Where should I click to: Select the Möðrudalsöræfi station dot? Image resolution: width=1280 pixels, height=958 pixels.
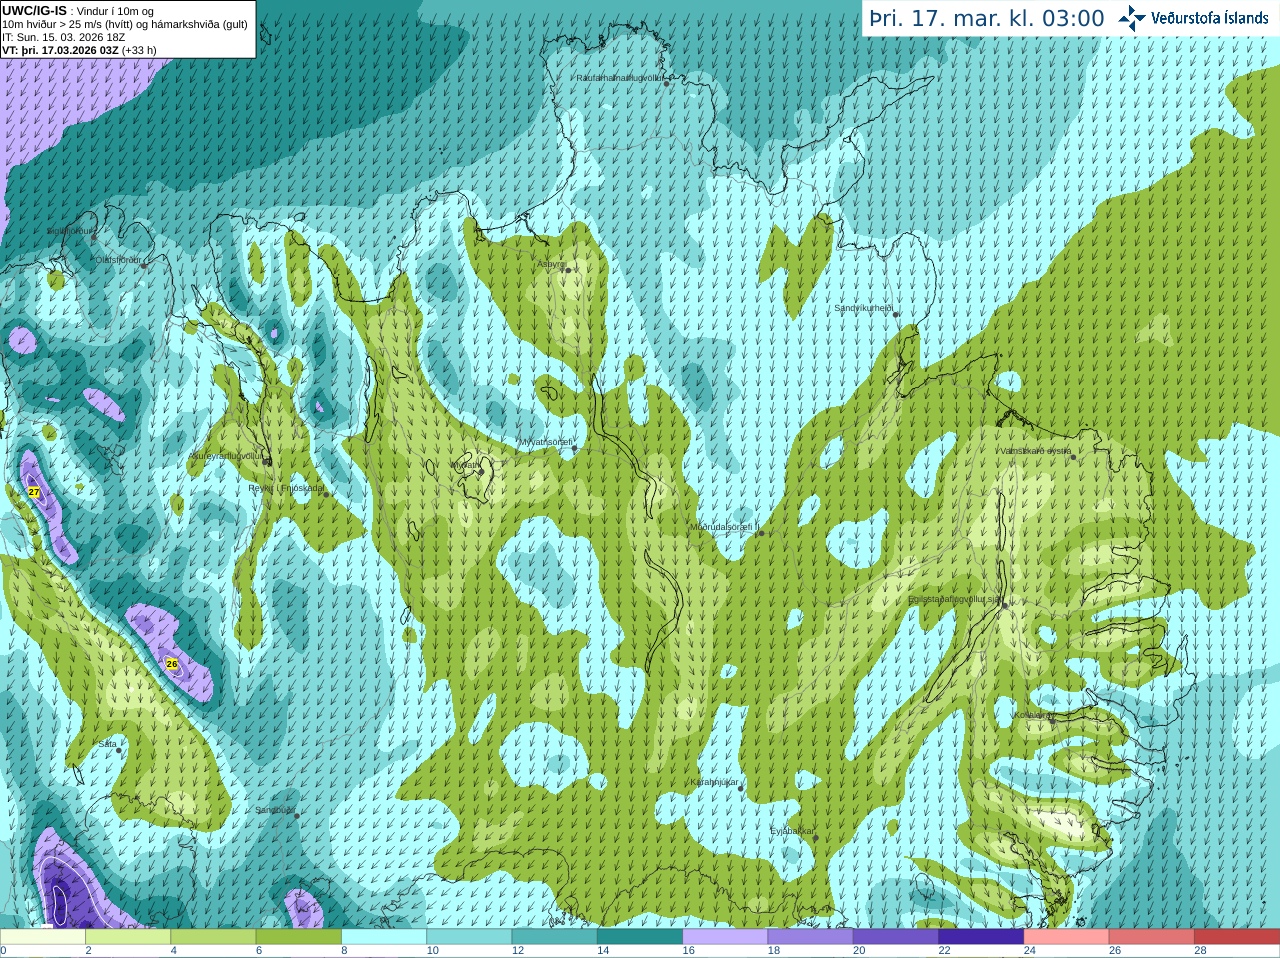click(x=762, y=533)
